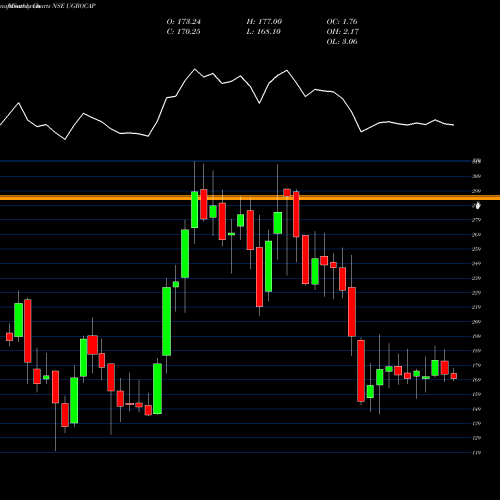Click the 309 price axis label
Screen dimensions: 500x500
point(477,176)
